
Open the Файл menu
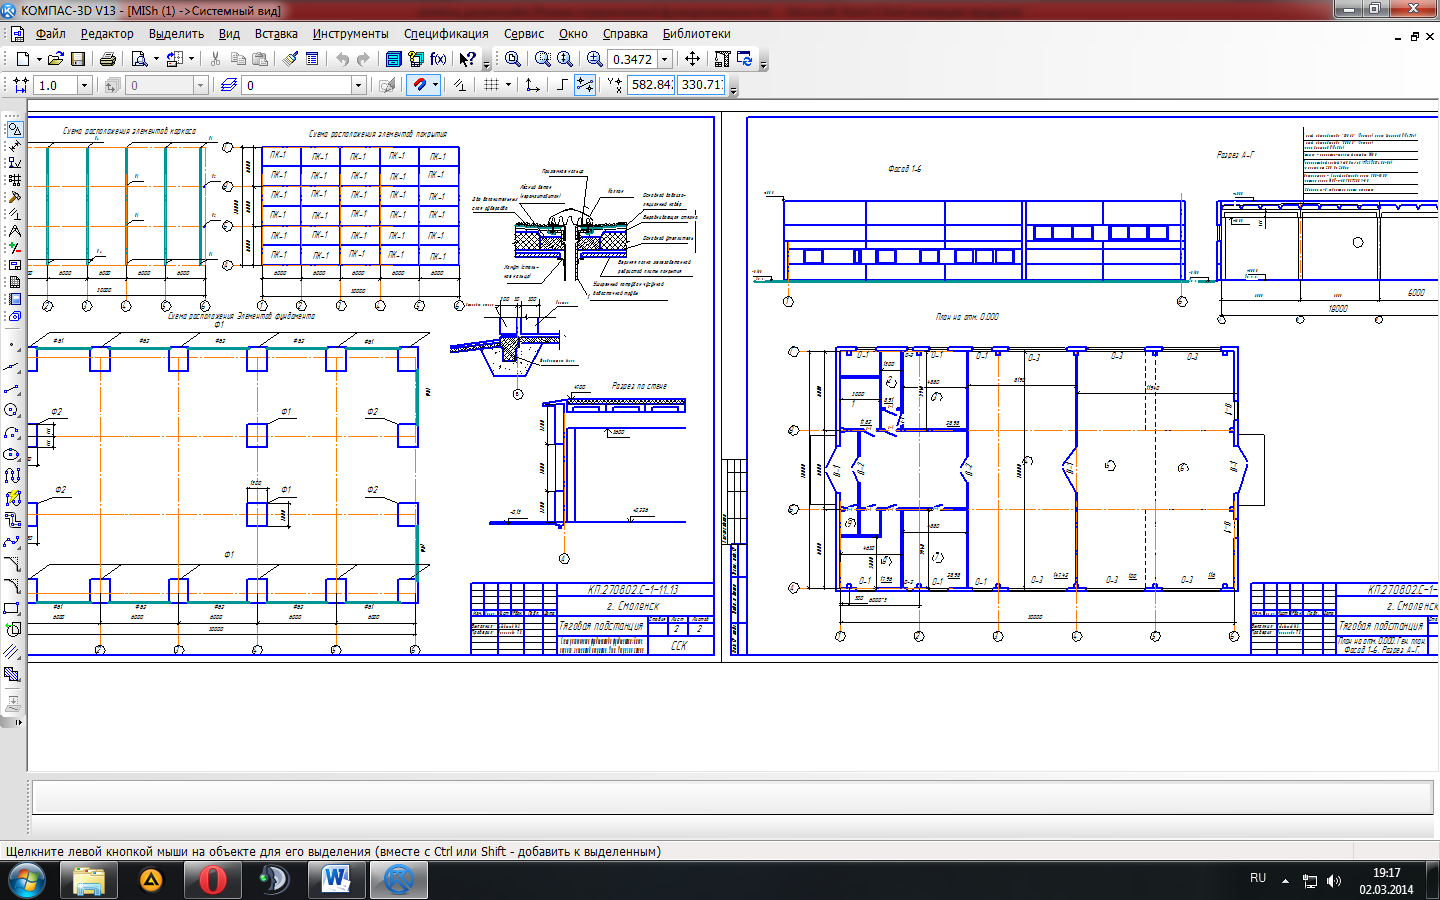(50, 34)
